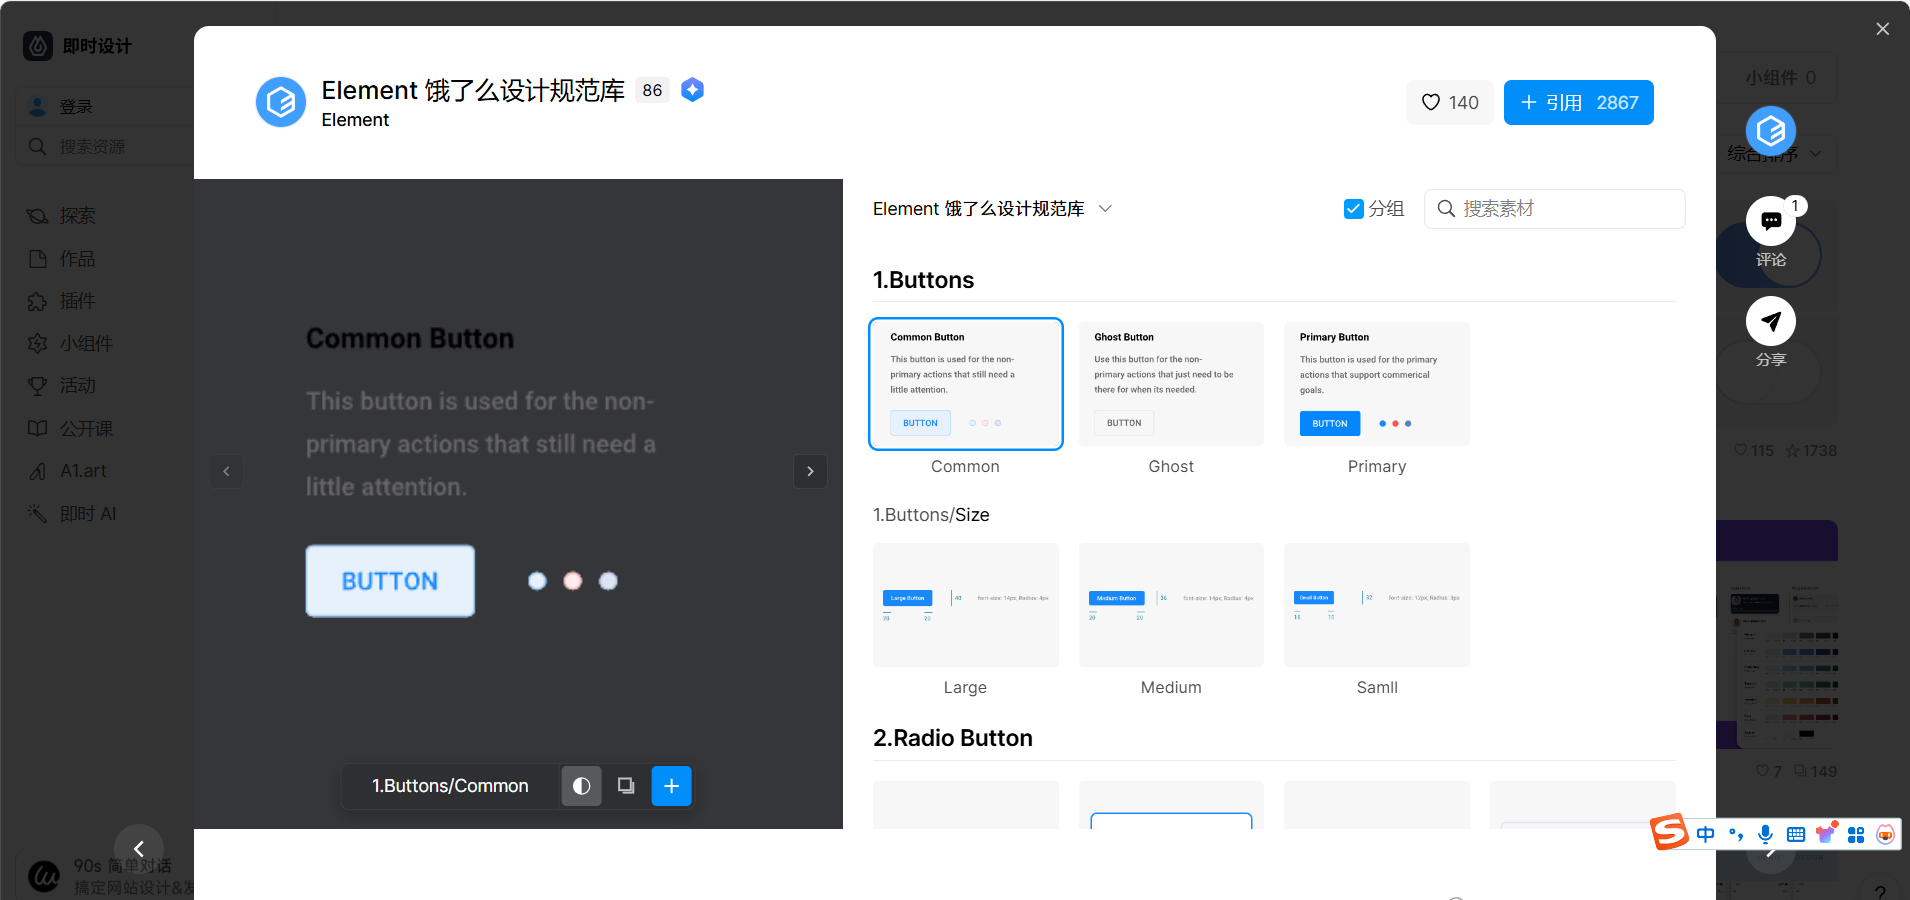
Task: Select the Large size thumbnail
Action: pyautogui.click(x=965, y=605)
